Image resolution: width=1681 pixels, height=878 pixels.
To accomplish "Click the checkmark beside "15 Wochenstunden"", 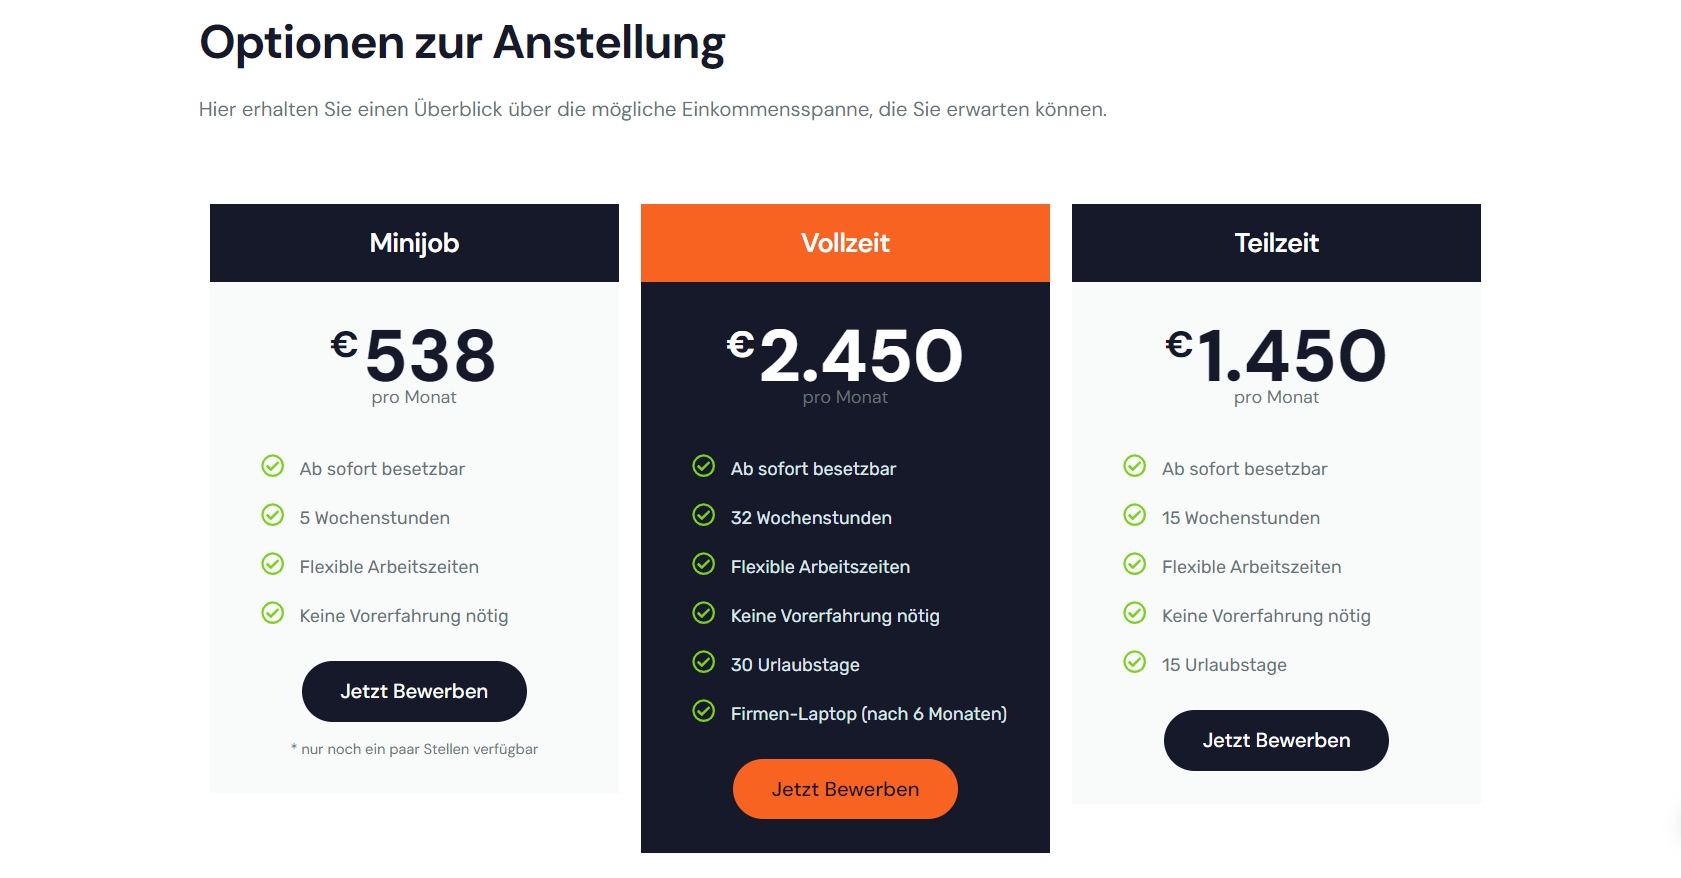I will (1135, 515).
